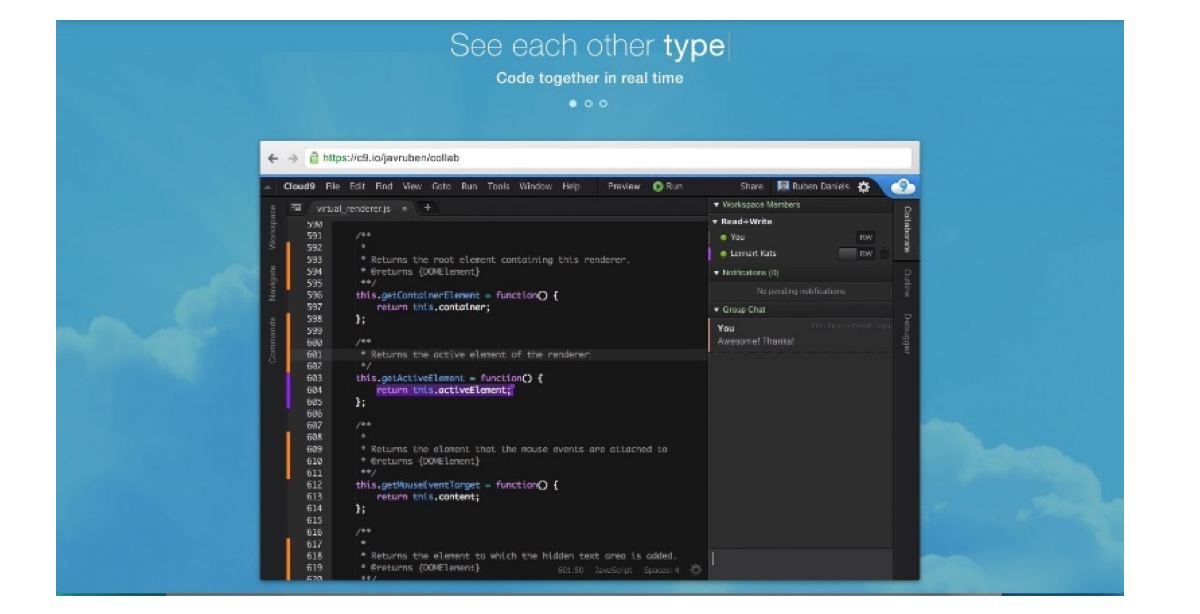Click the 'return this.container;' code line
This screenshot has width=1200, height=614.
click(433, 307)
